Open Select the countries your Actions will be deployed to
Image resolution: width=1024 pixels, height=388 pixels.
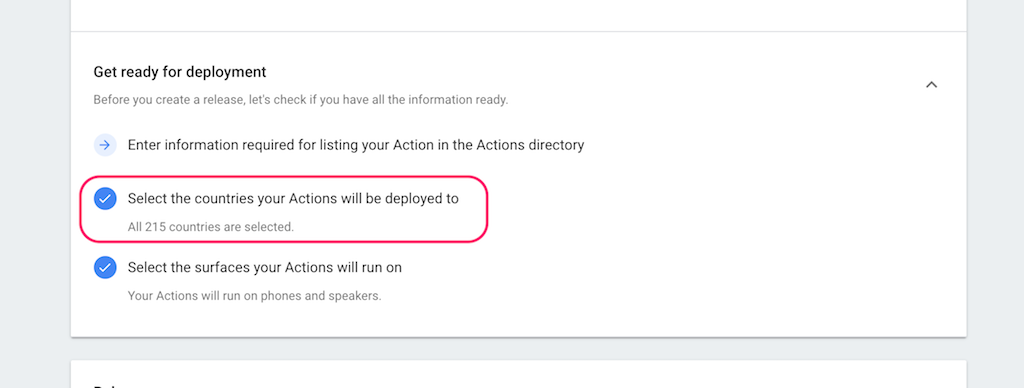click(293, 199)
